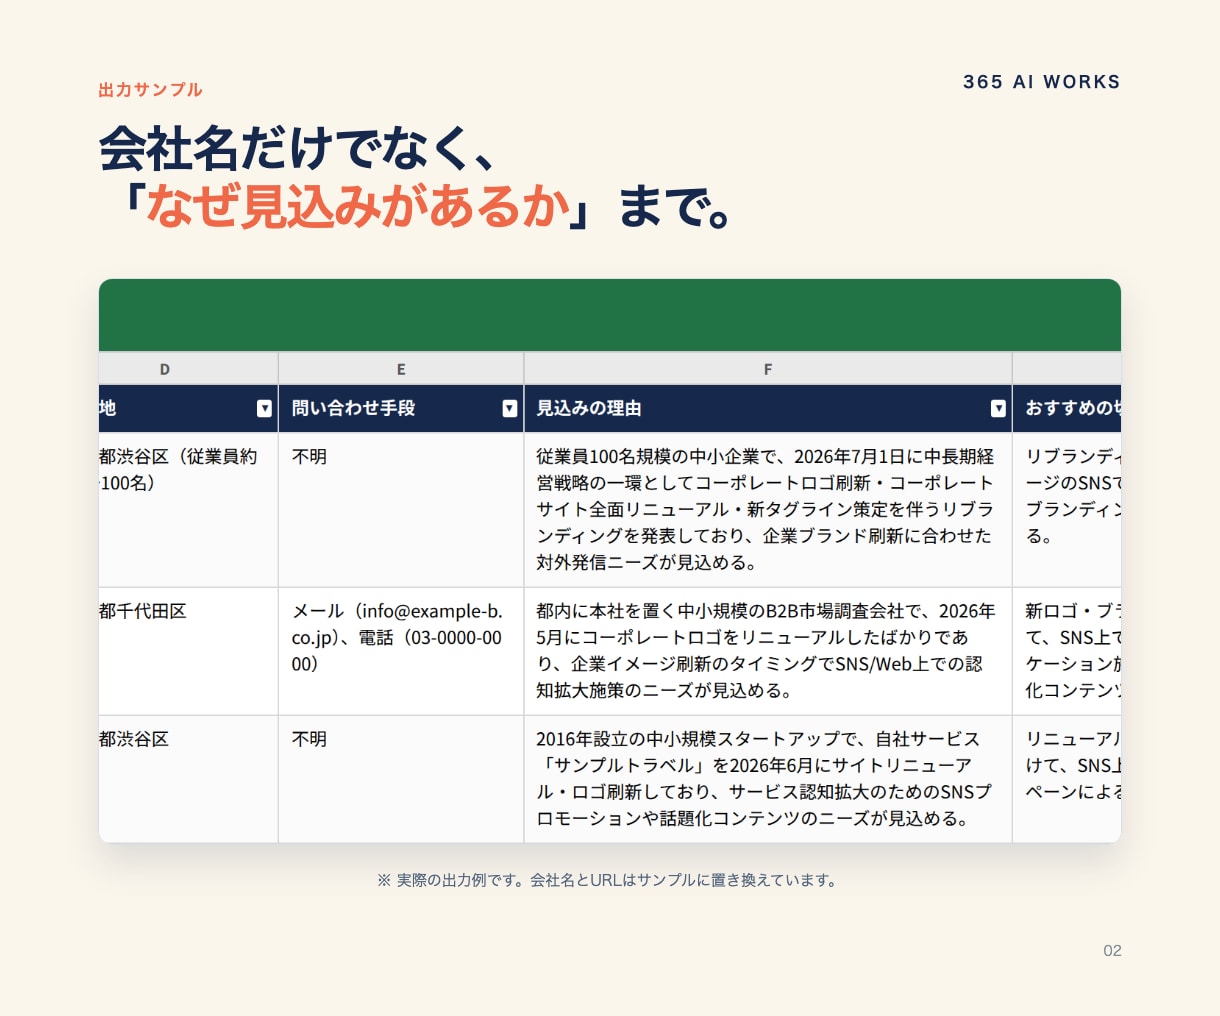The image size is (1220, 1016).
Task: Select the 不明 cell beside サンプルトラベル row
Action: coord(401,779)
